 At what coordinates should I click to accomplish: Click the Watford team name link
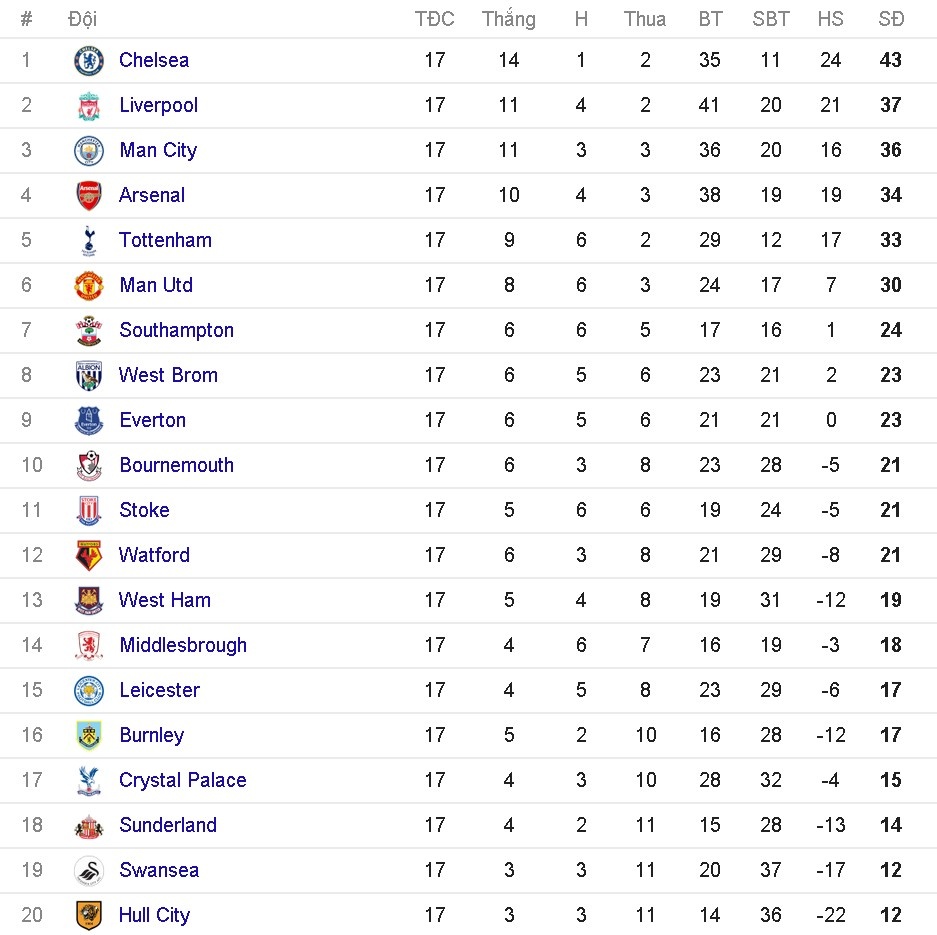[x=154, y=555]
